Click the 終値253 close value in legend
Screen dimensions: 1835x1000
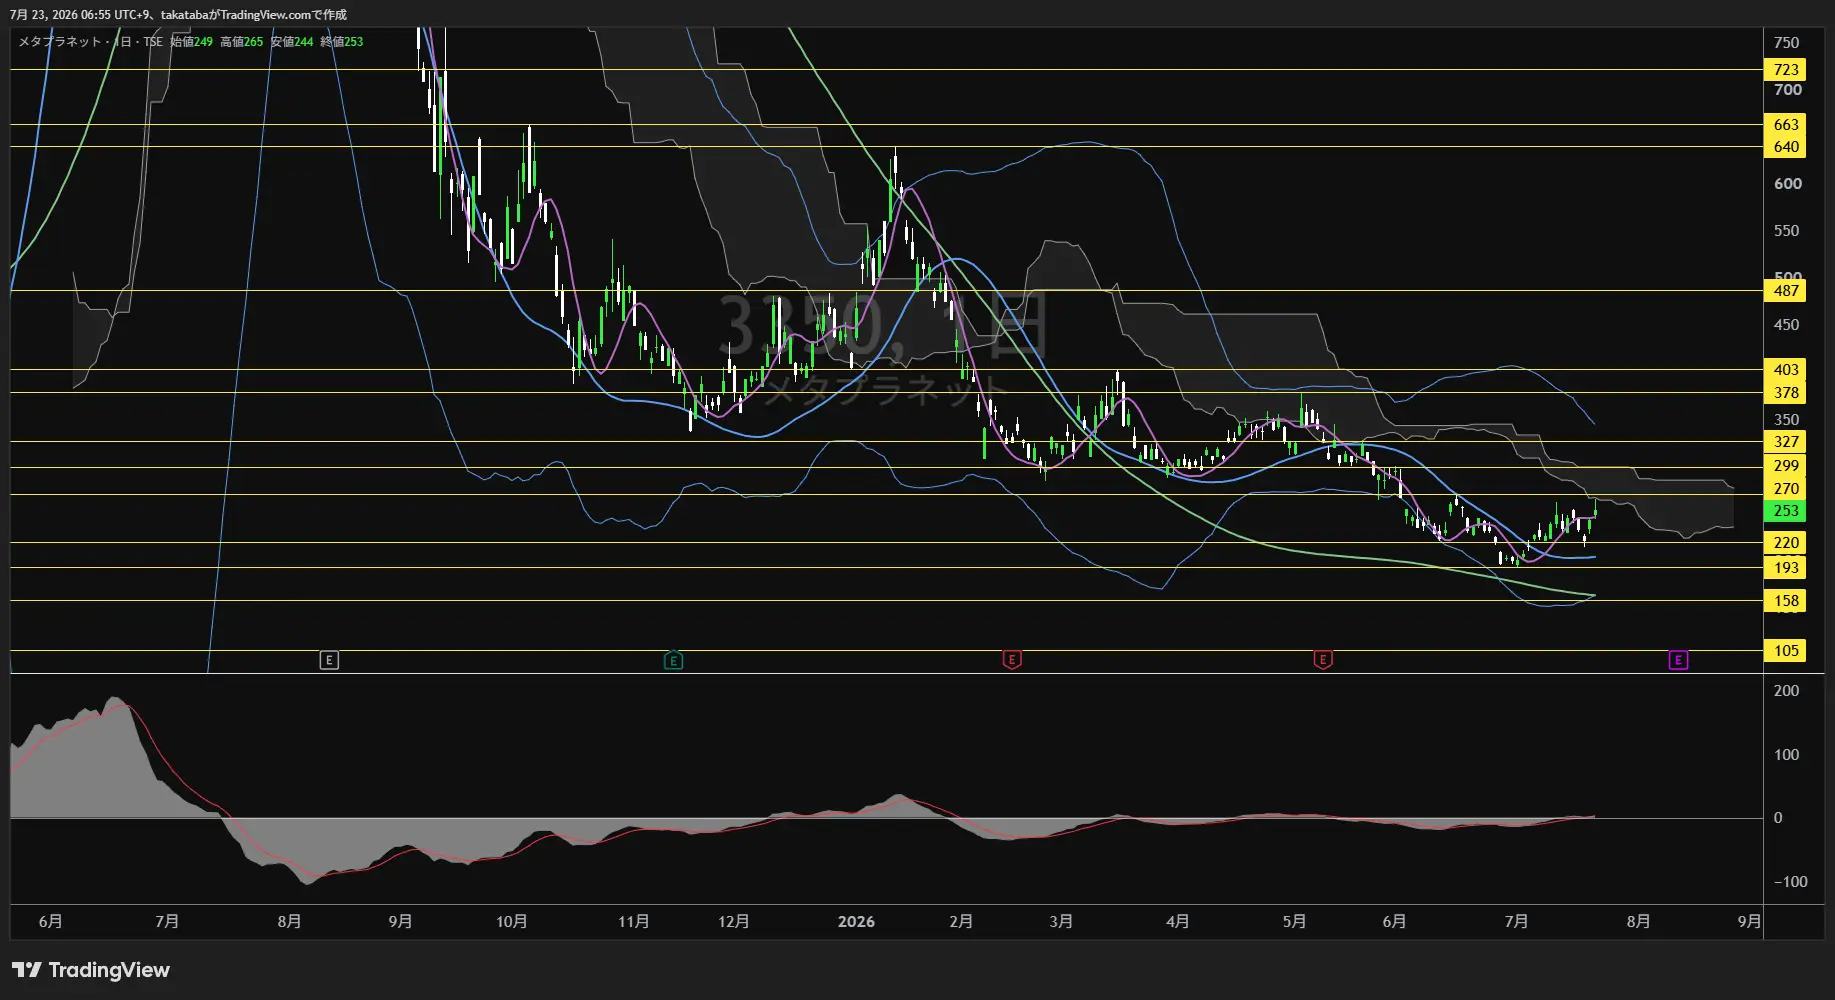click(342, 42)
